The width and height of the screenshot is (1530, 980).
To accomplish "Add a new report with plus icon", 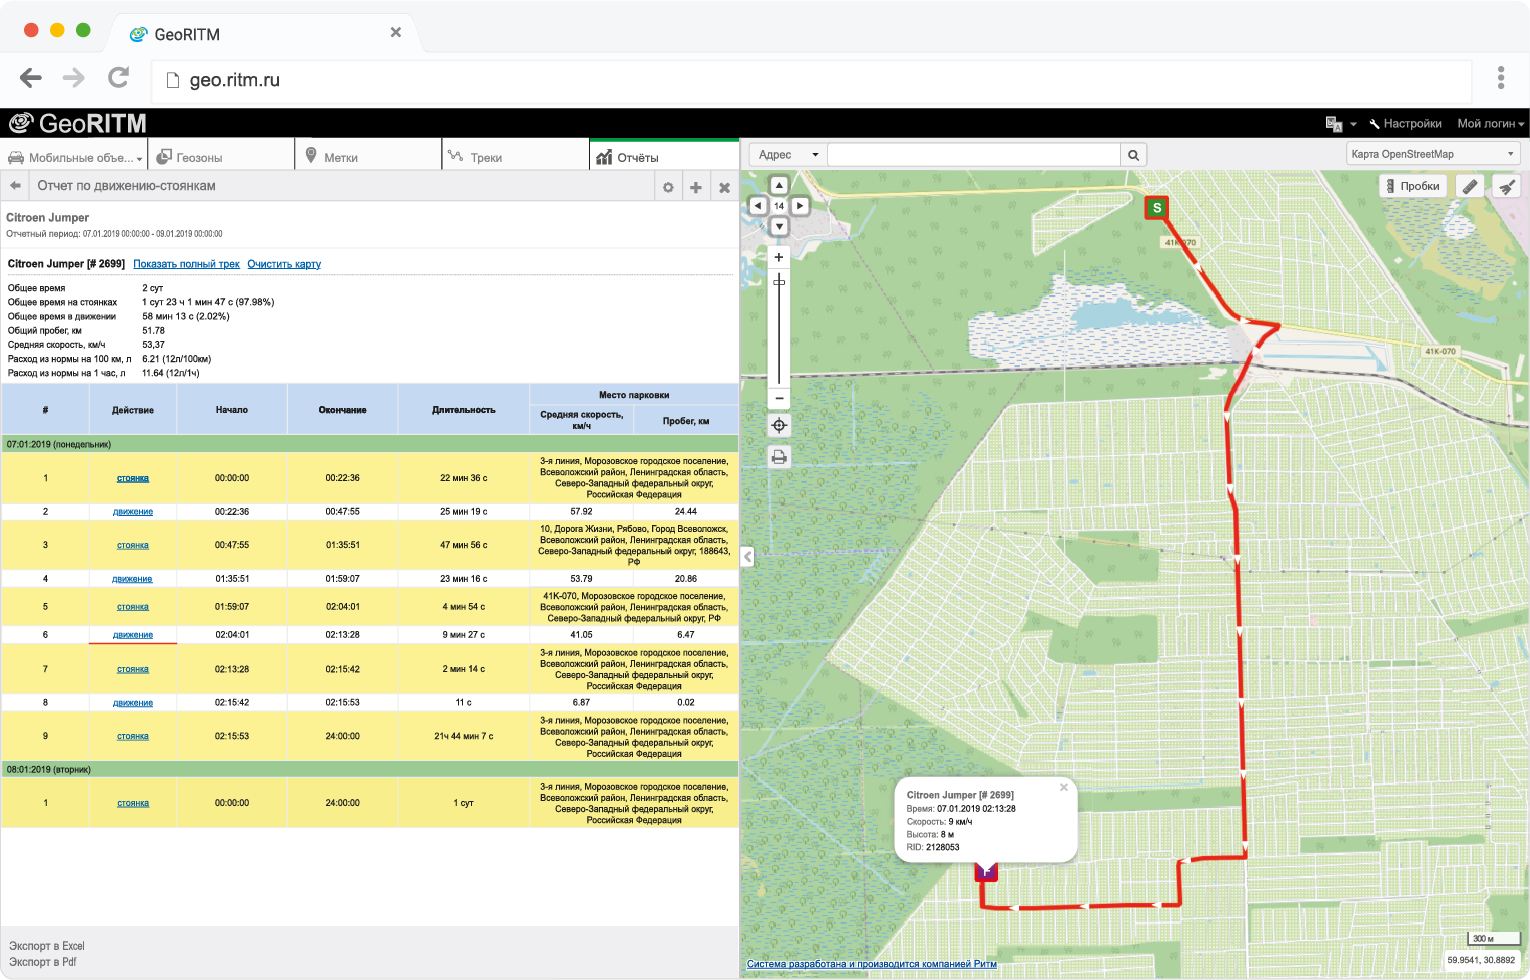I will [x=696, y=187].
